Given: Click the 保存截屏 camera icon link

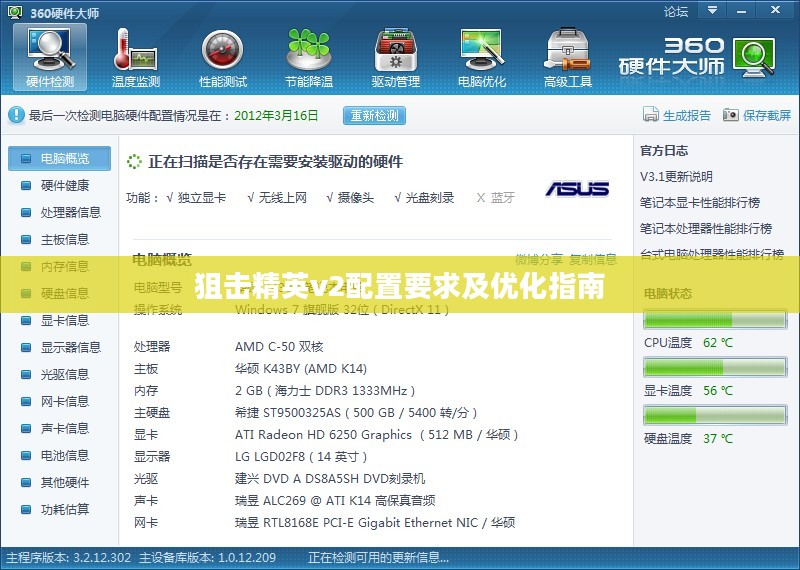Looking at the screenshot, I should click(x=757, y=115).
